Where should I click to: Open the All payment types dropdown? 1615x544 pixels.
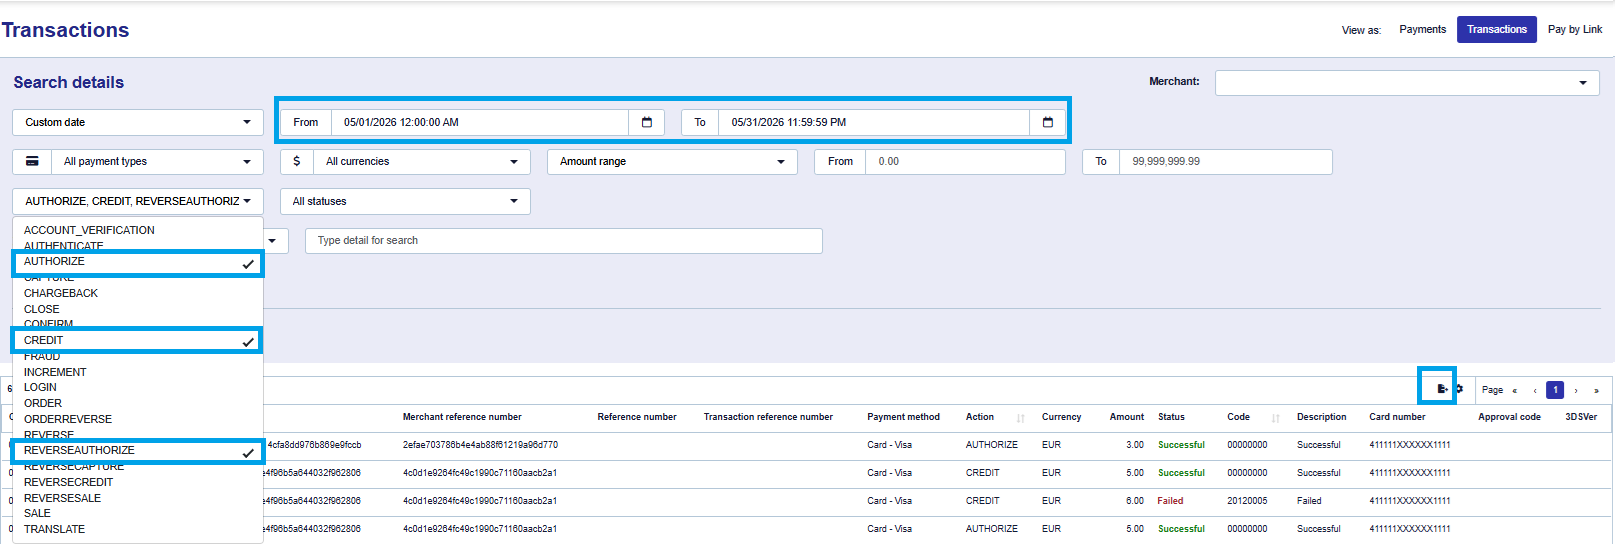[158, 161]
